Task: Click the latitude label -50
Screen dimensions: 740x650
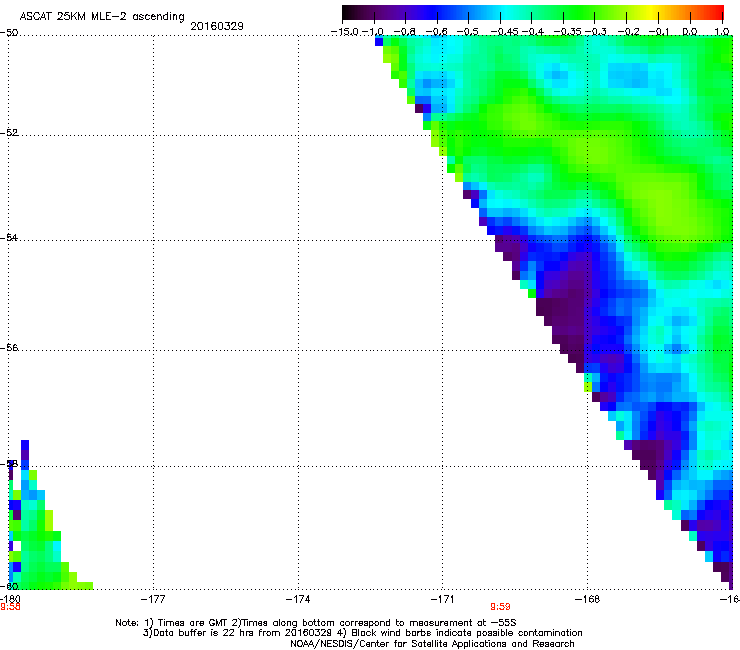Action: (x=9, y=33)
